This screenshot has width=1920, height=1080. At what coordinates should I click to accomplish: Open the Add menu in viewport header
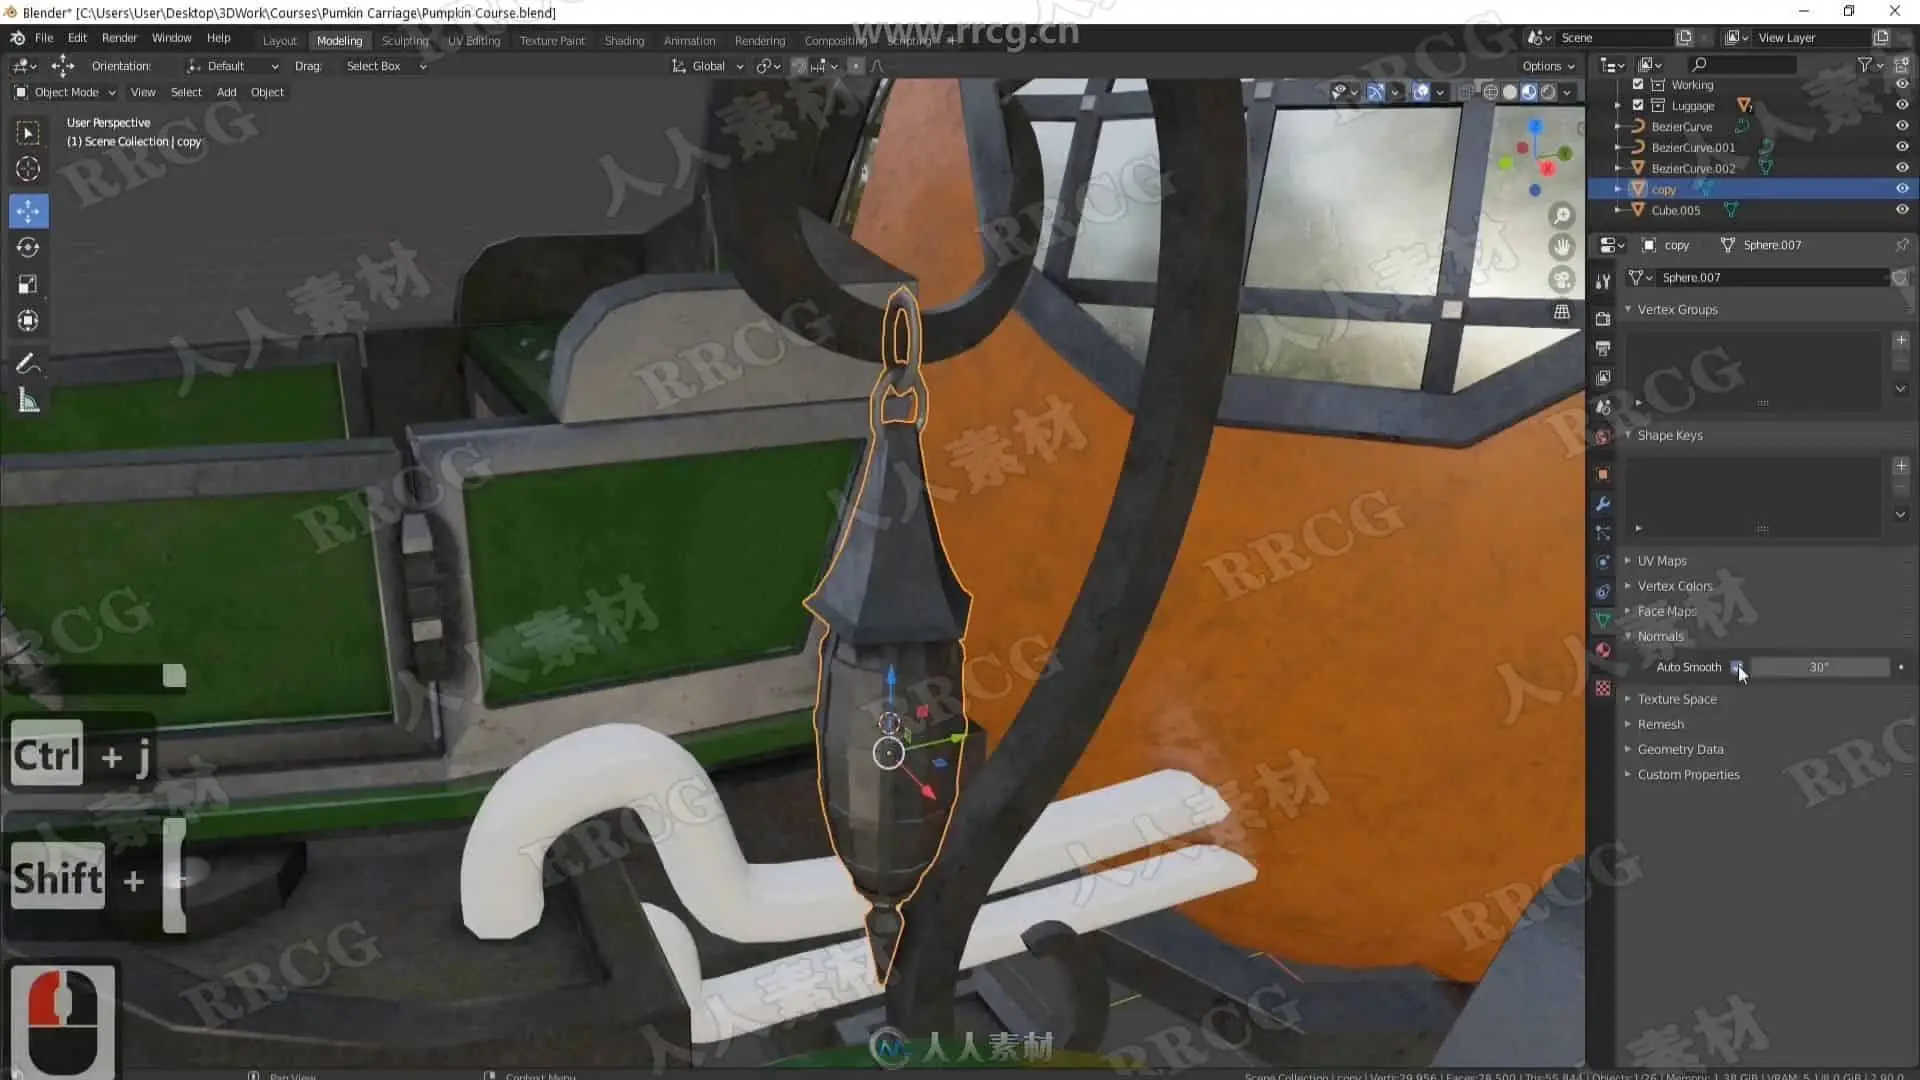pyautogui.click(x=226, y=92)
